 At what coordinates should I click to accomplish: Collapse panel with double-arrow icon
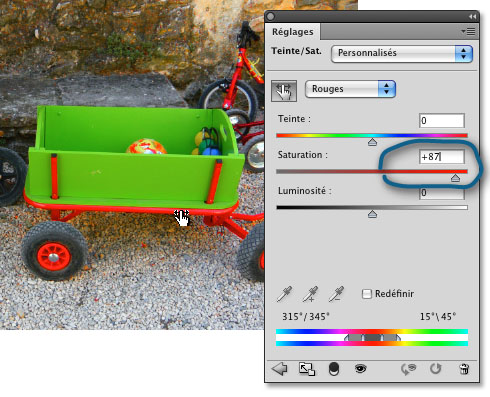[472, 16]
